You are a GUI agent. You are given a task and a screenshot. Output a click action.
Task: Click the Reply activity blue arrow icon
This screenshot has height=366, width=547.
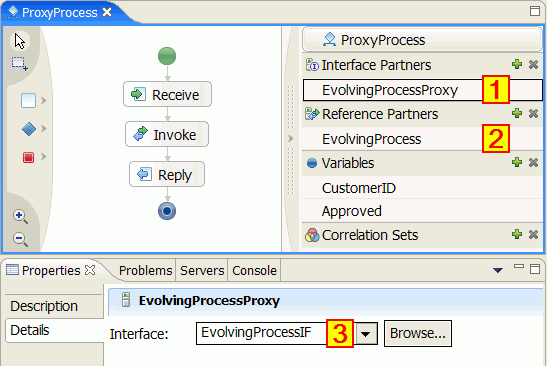pyautogui.click(x=144, y=174)
